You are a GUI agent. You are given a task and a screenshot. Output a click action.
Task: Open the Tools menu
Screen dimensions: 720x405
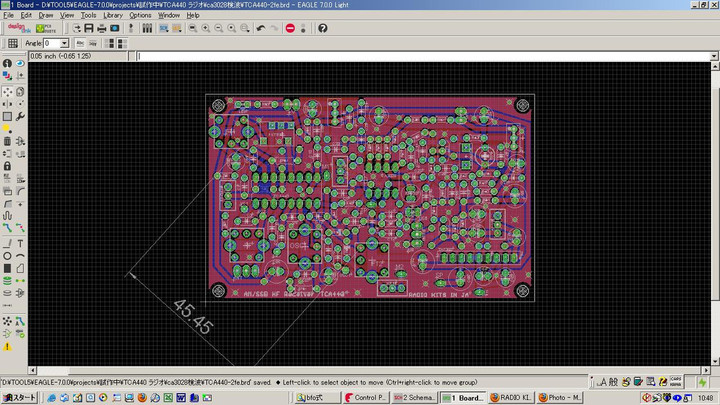[89, 16]
